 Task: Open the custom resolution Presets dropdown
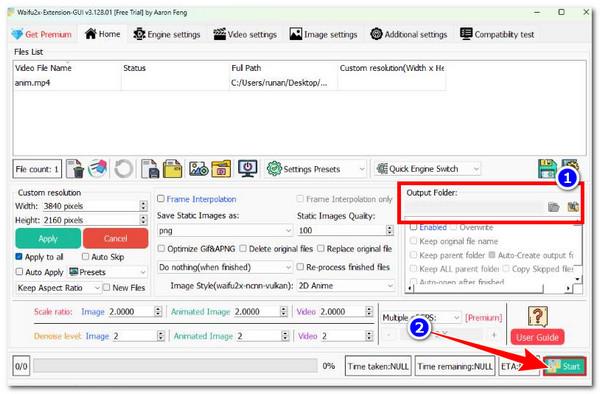pos(108,272)
